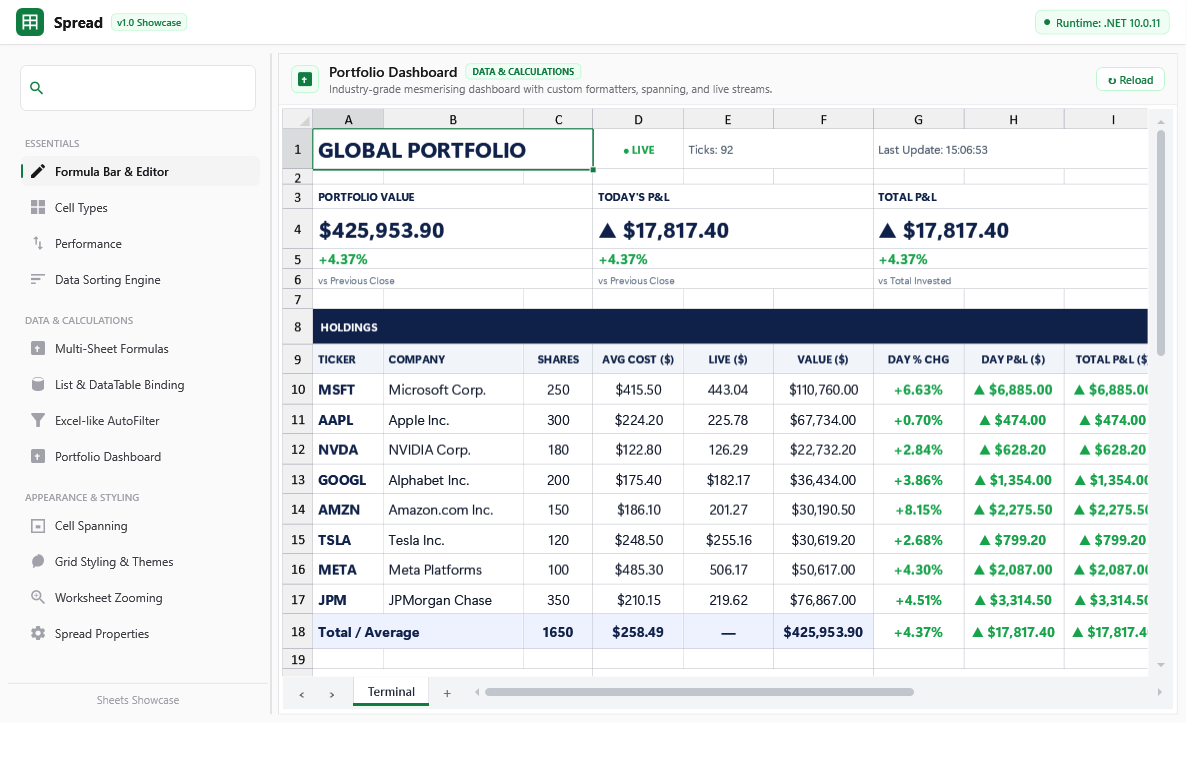Click the Cell Spanning icon
The width and height of the screenshot is (1200, 760).
pyautogui.click(x=38, y=526)
